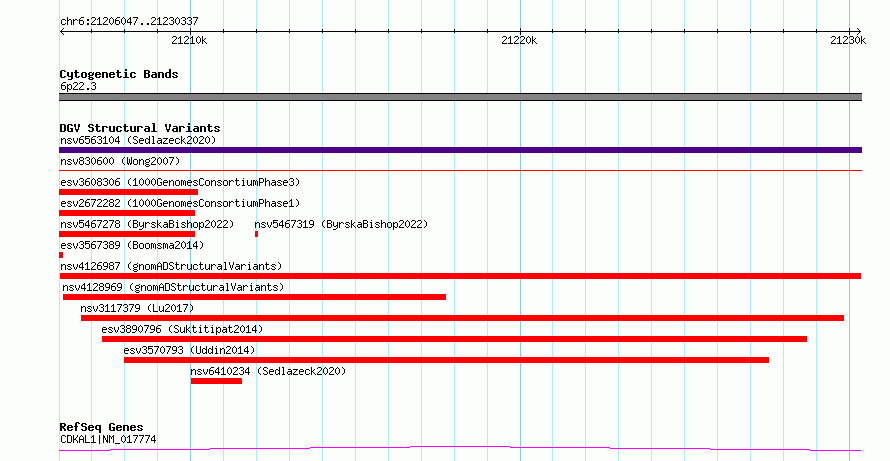Click the gray 6p22.3 cytogenetic band bar
Viewport: 890px width, 461px height.
coord(460,97)
